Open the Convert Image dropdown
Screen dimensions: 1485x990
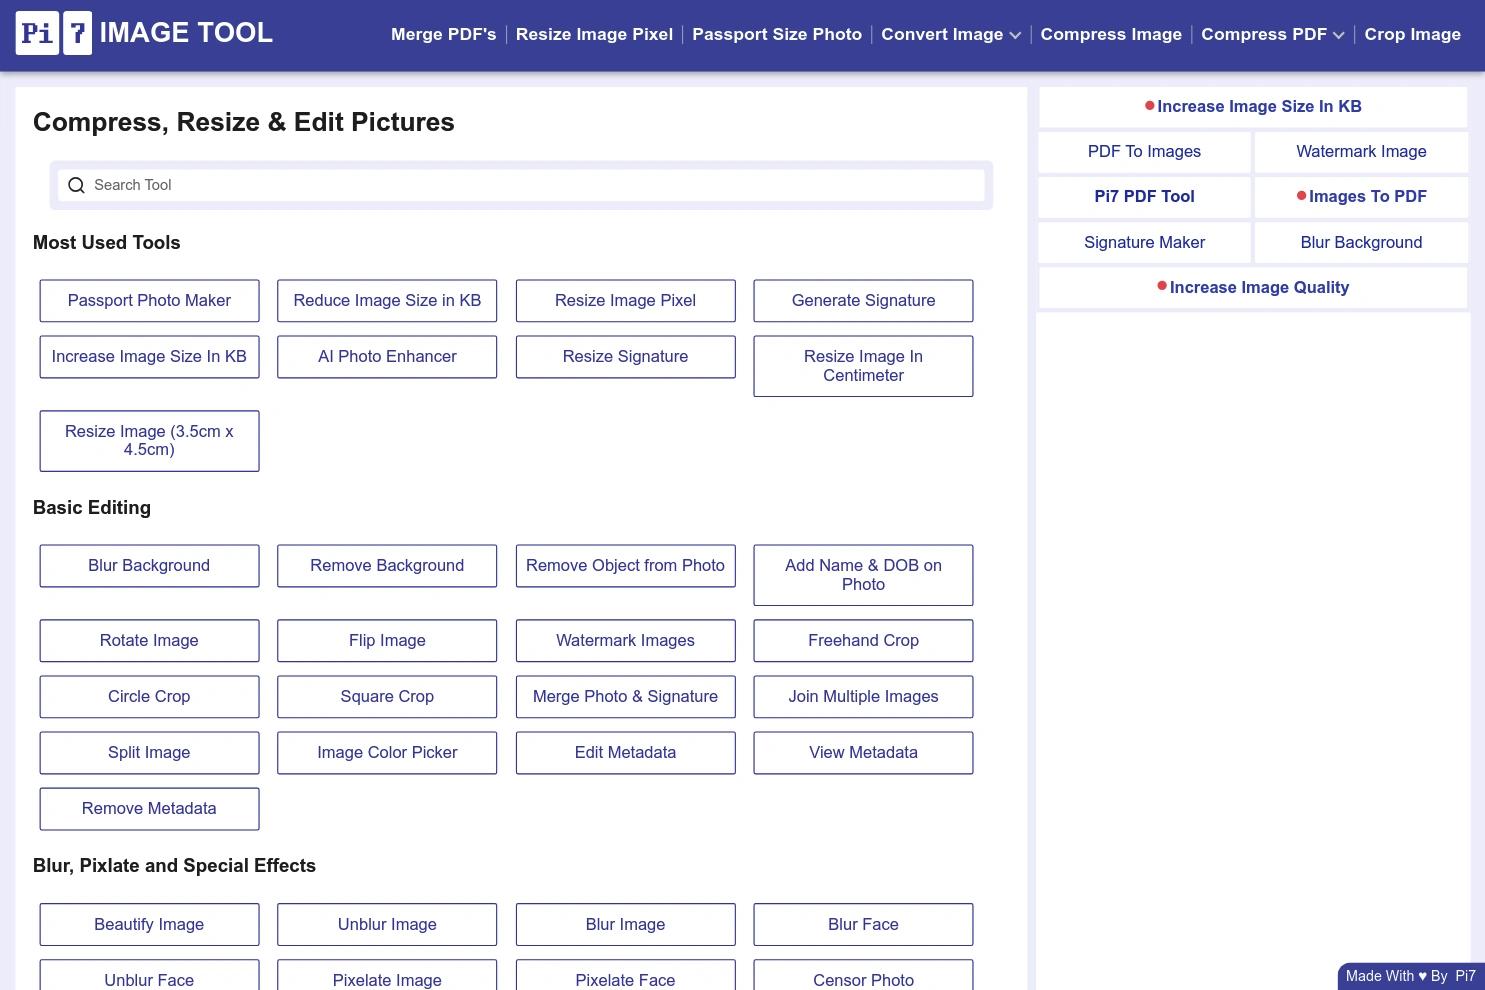pos(950,34)
